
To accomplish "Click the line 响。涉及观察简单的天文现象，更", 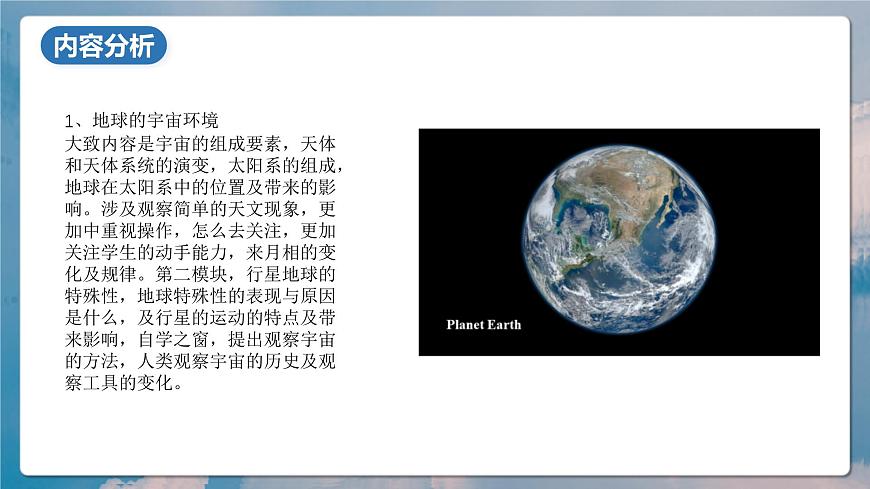I will coord(200,209).
